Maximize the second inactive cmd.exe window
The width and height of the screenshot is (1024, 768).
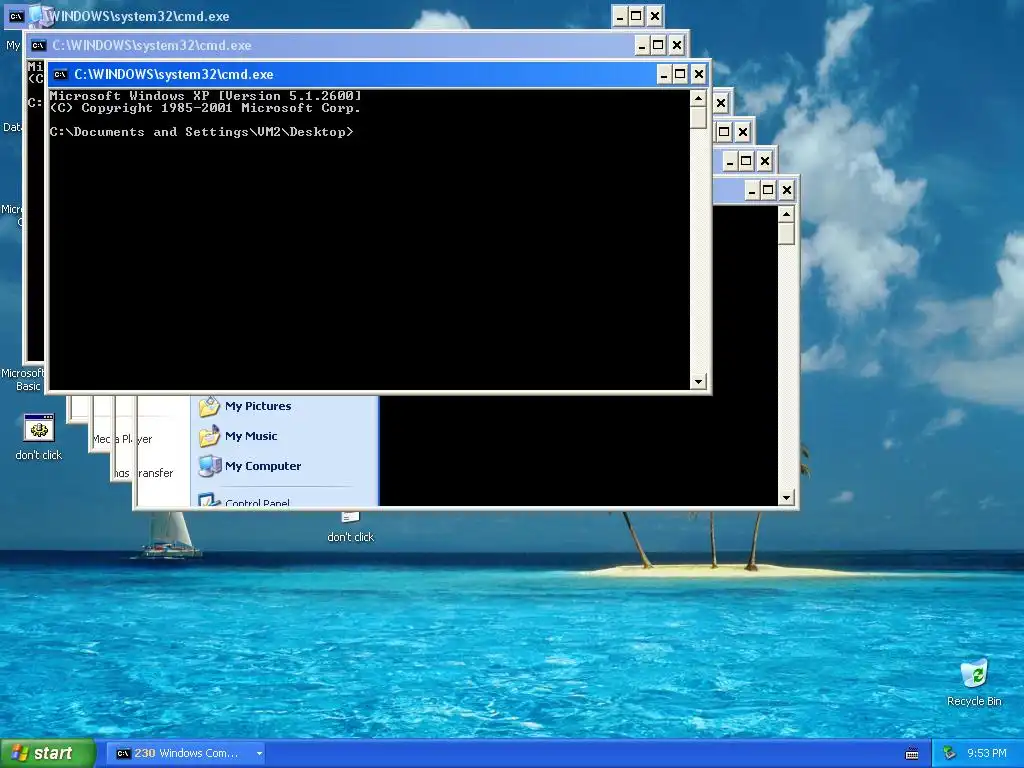pyautogui.click(x=658, y=46)
